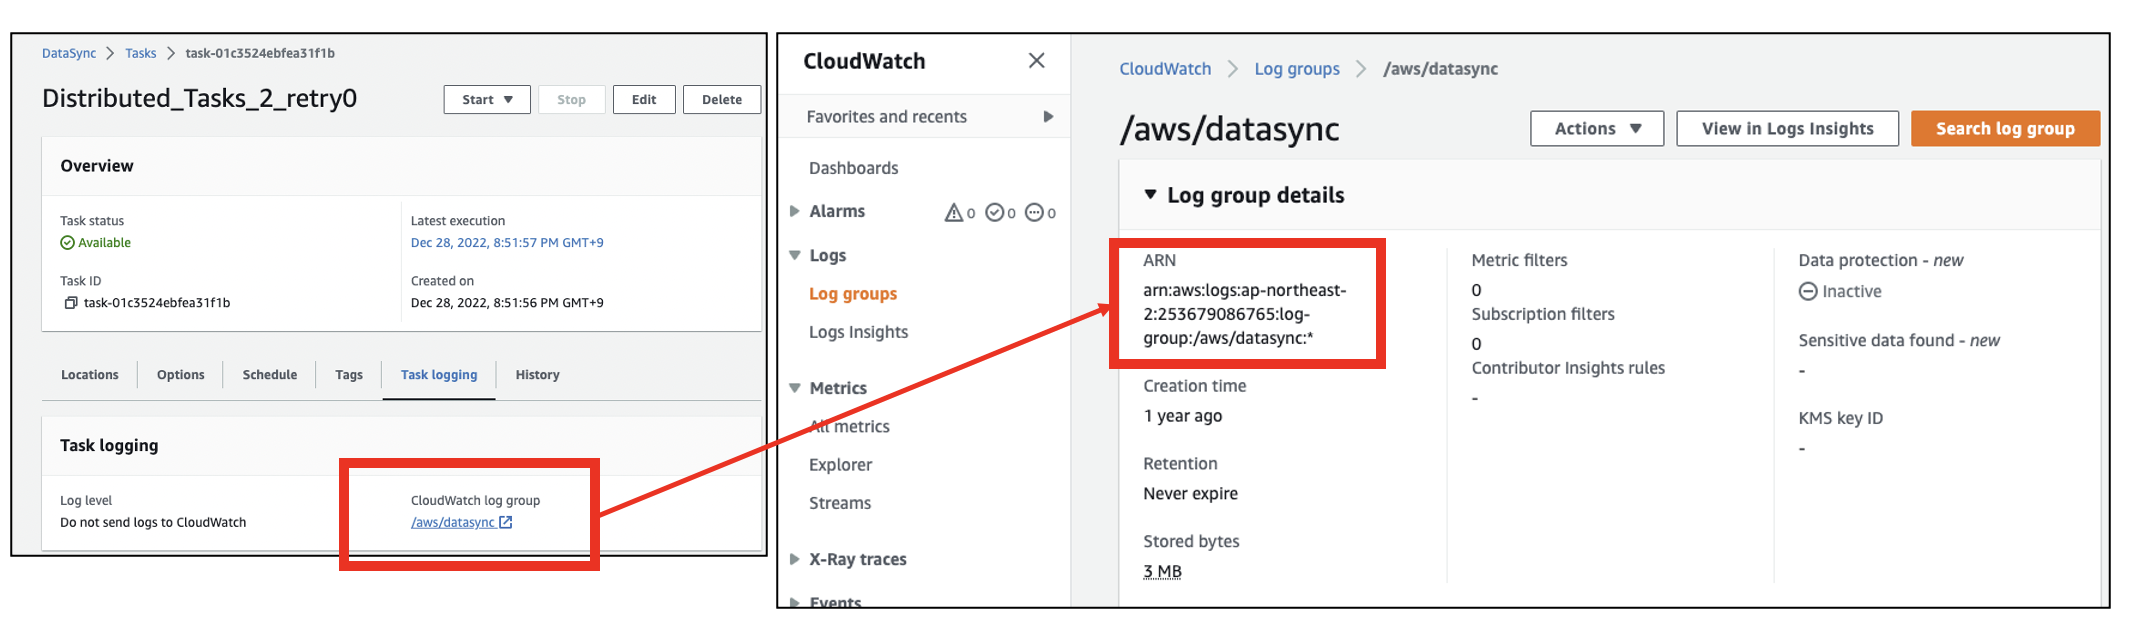Click the in-alarm triangle count icon
2134x630 pixels.
[x=954, y=212]
